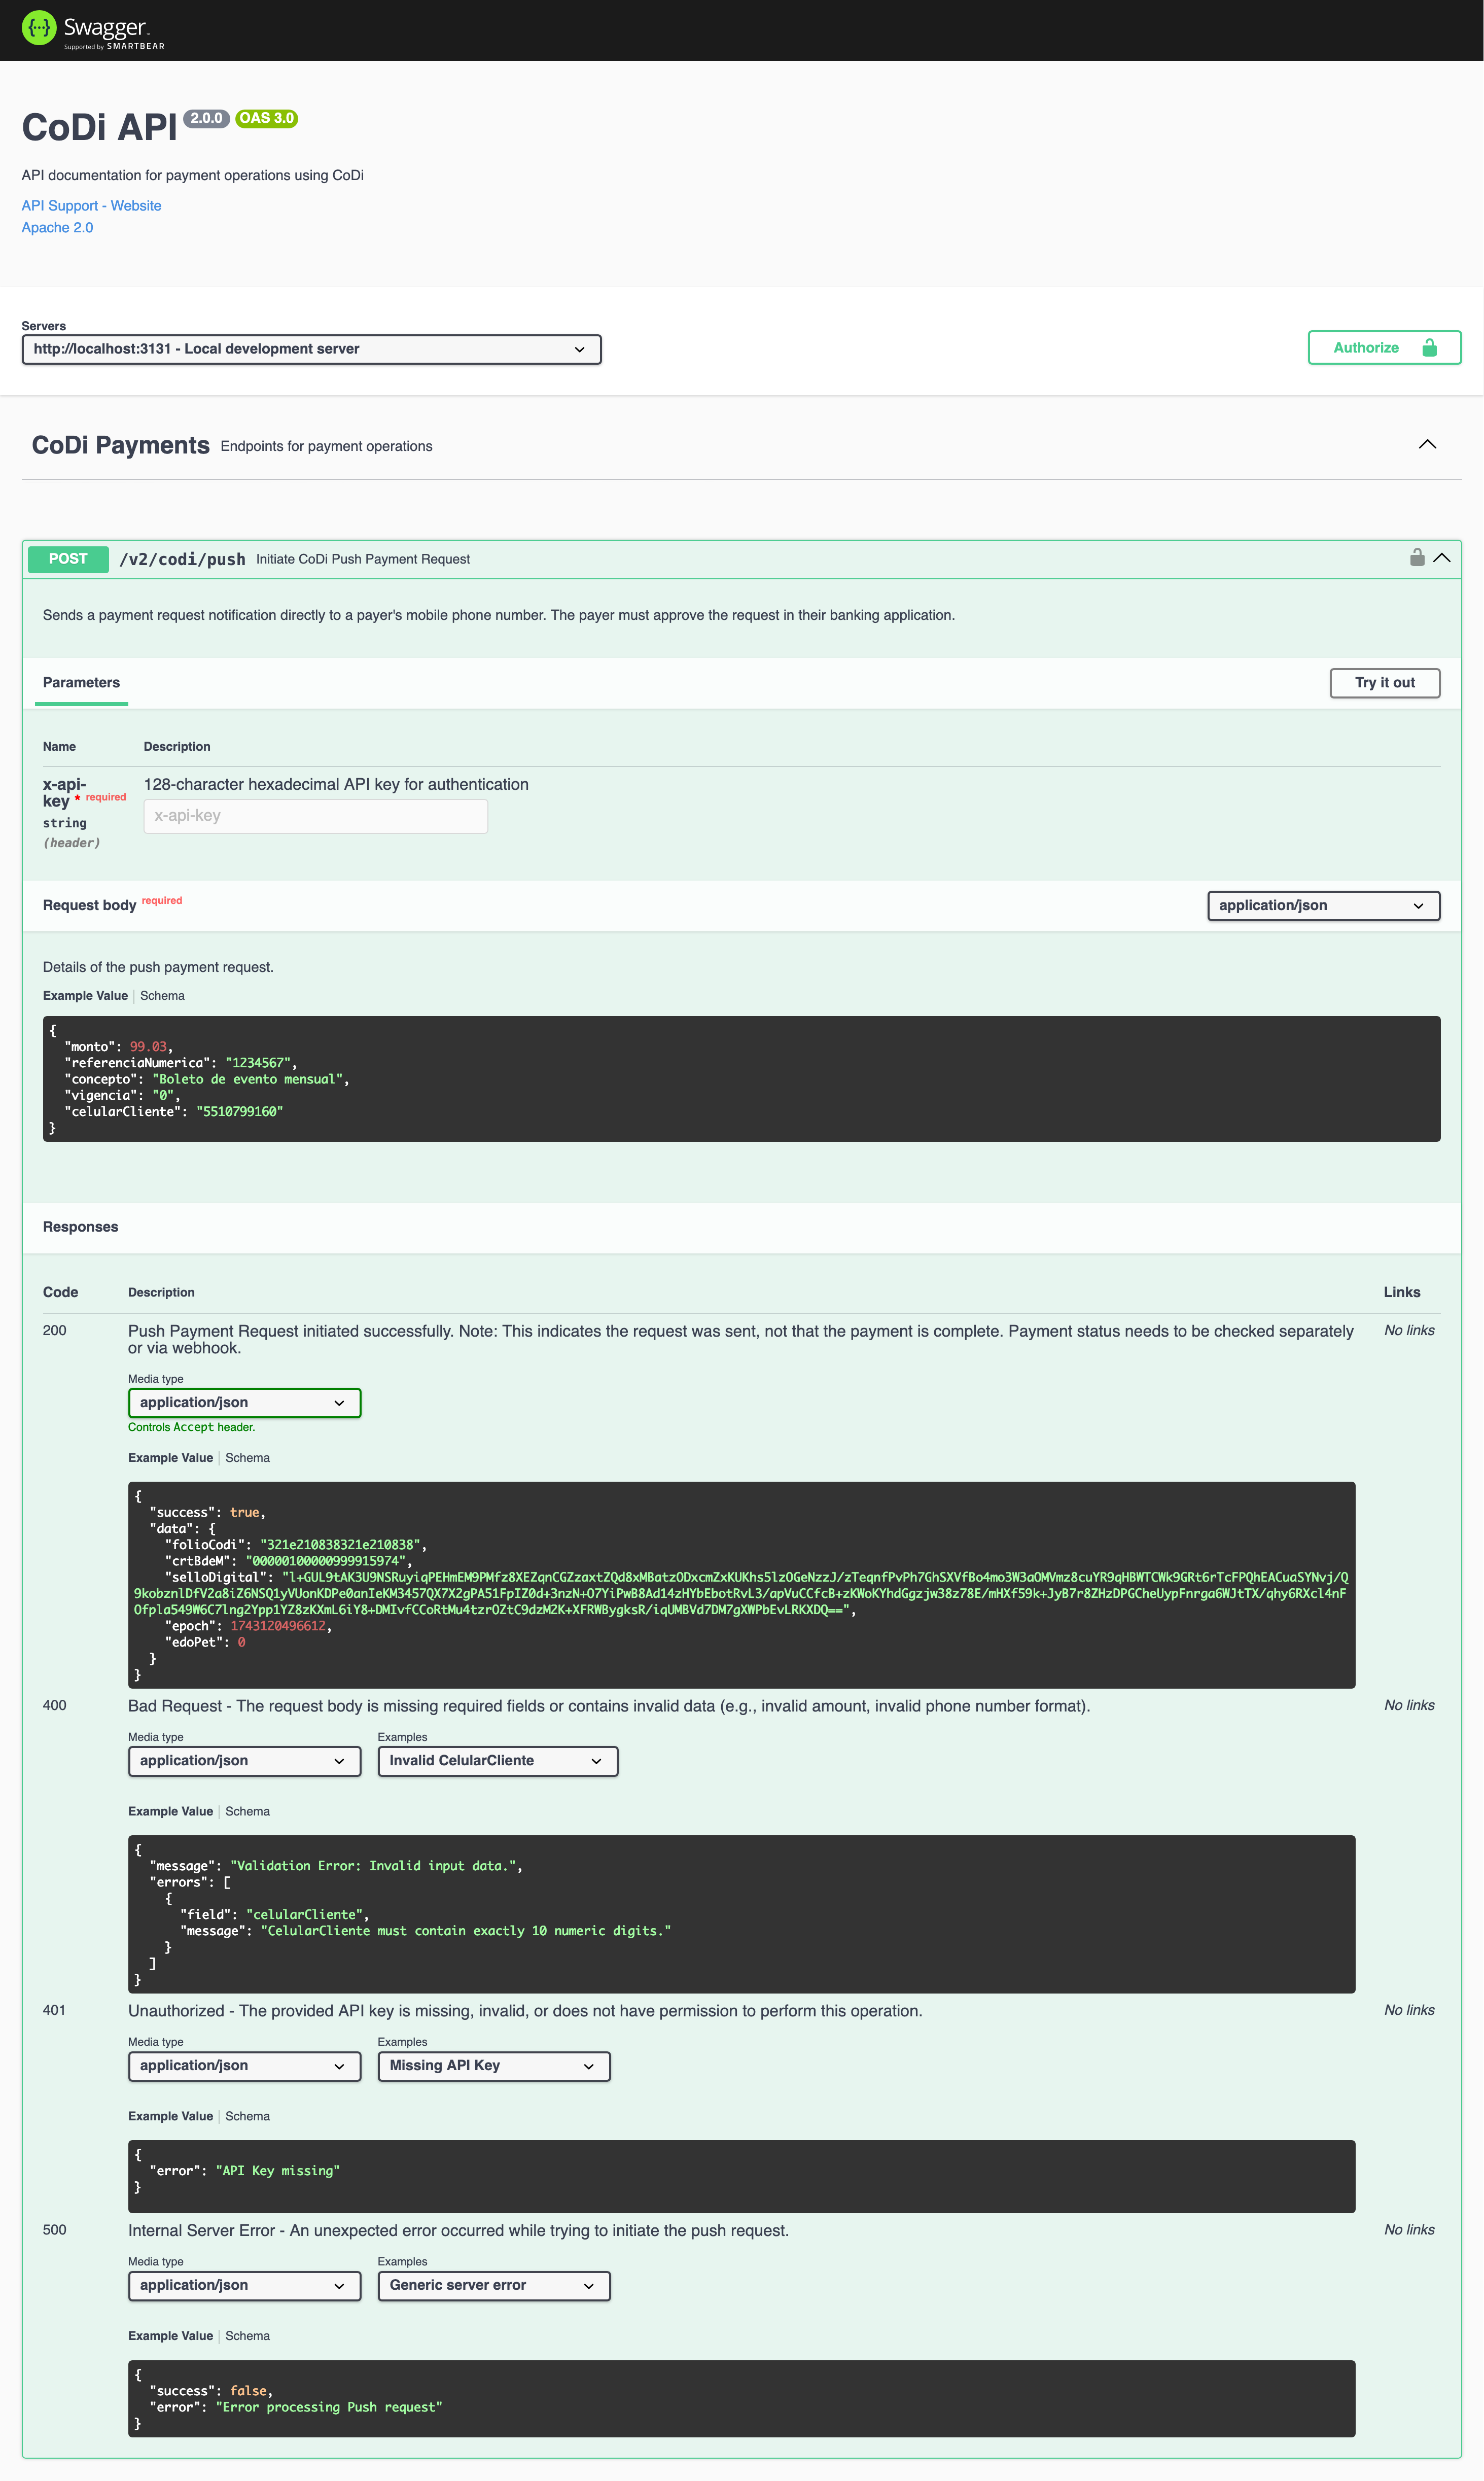The width and height of the screenshot is (1484, 2481).
Task: Collapse the CoDi Payments section
Action: coord(1428,445)
